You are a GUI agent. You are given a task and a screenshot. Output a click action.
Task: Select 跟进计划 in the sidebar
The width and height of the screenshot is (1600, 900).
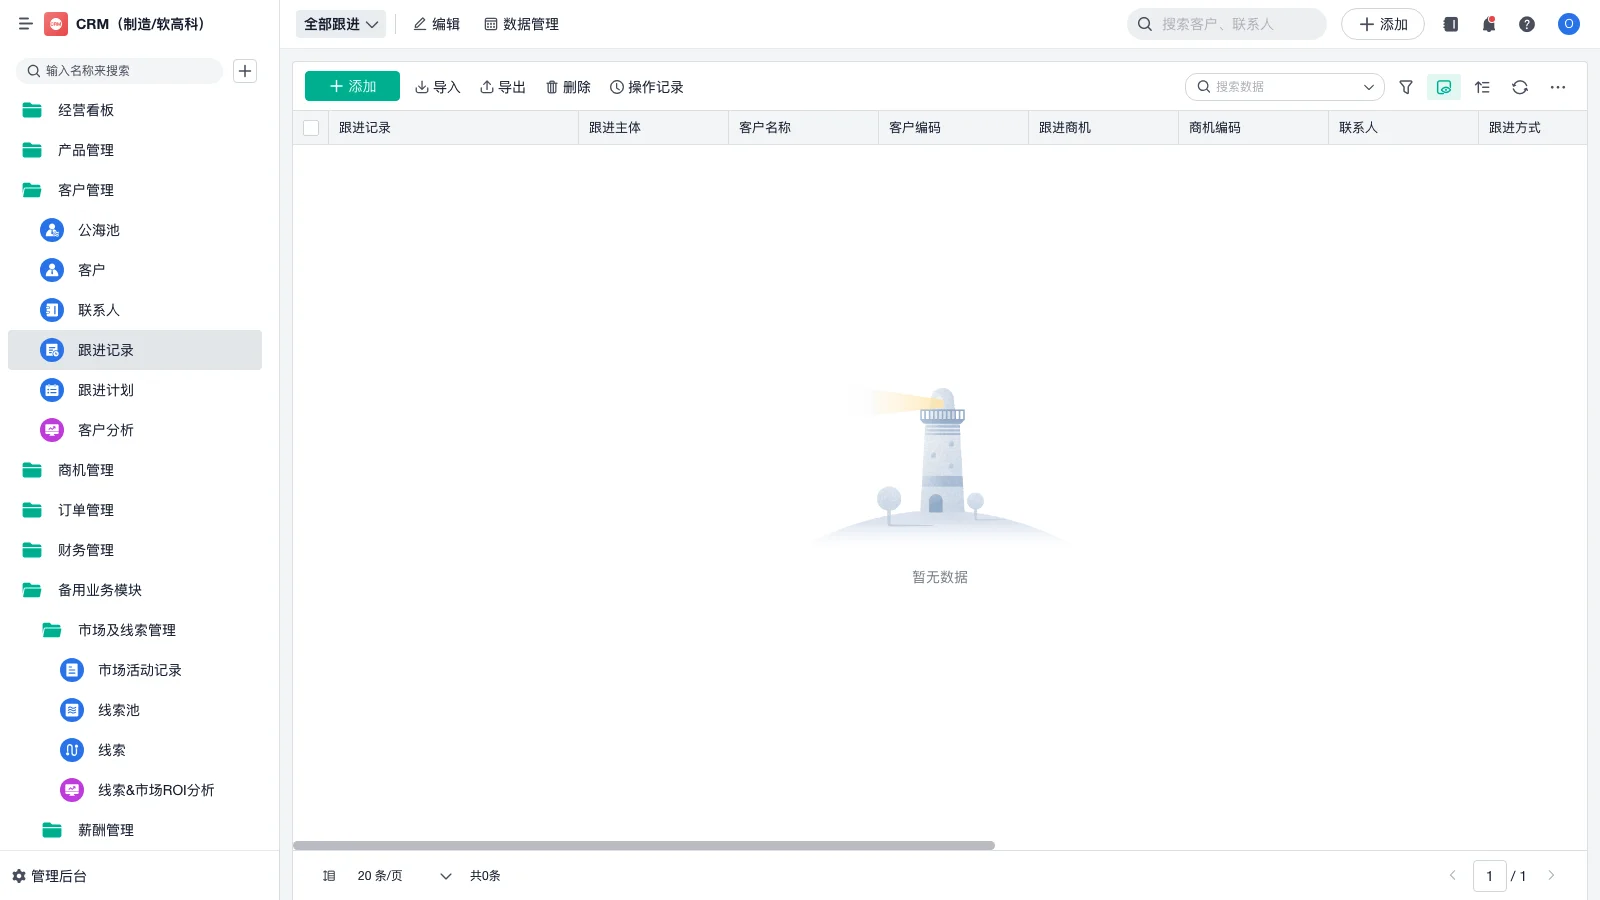click(106, 390)
